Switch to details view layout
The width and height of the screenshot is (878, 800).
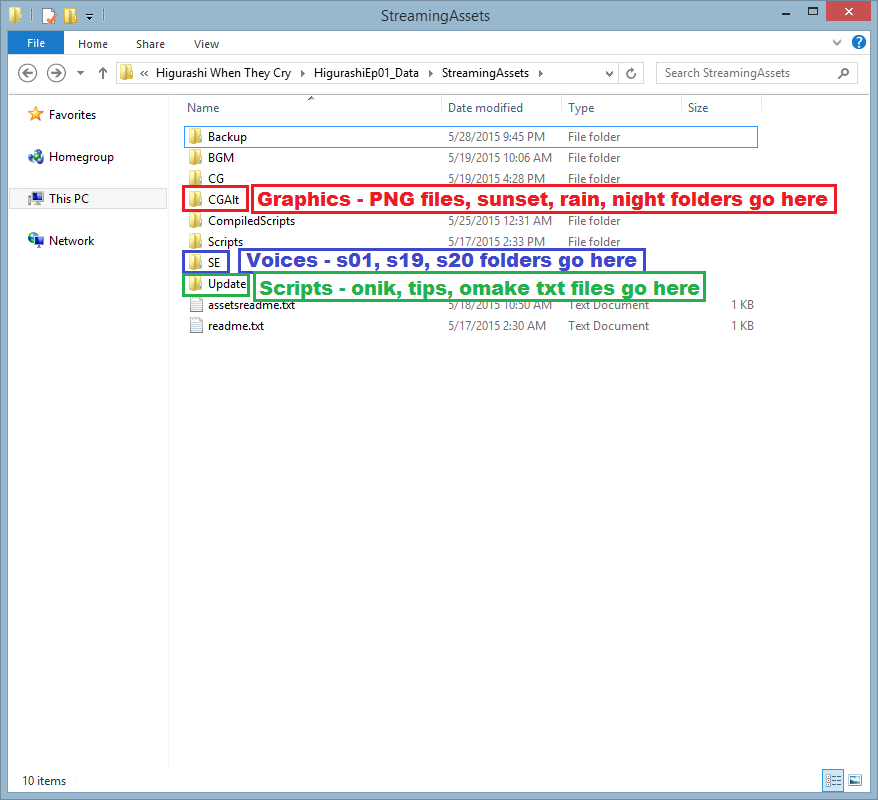(x=834, y=780)
